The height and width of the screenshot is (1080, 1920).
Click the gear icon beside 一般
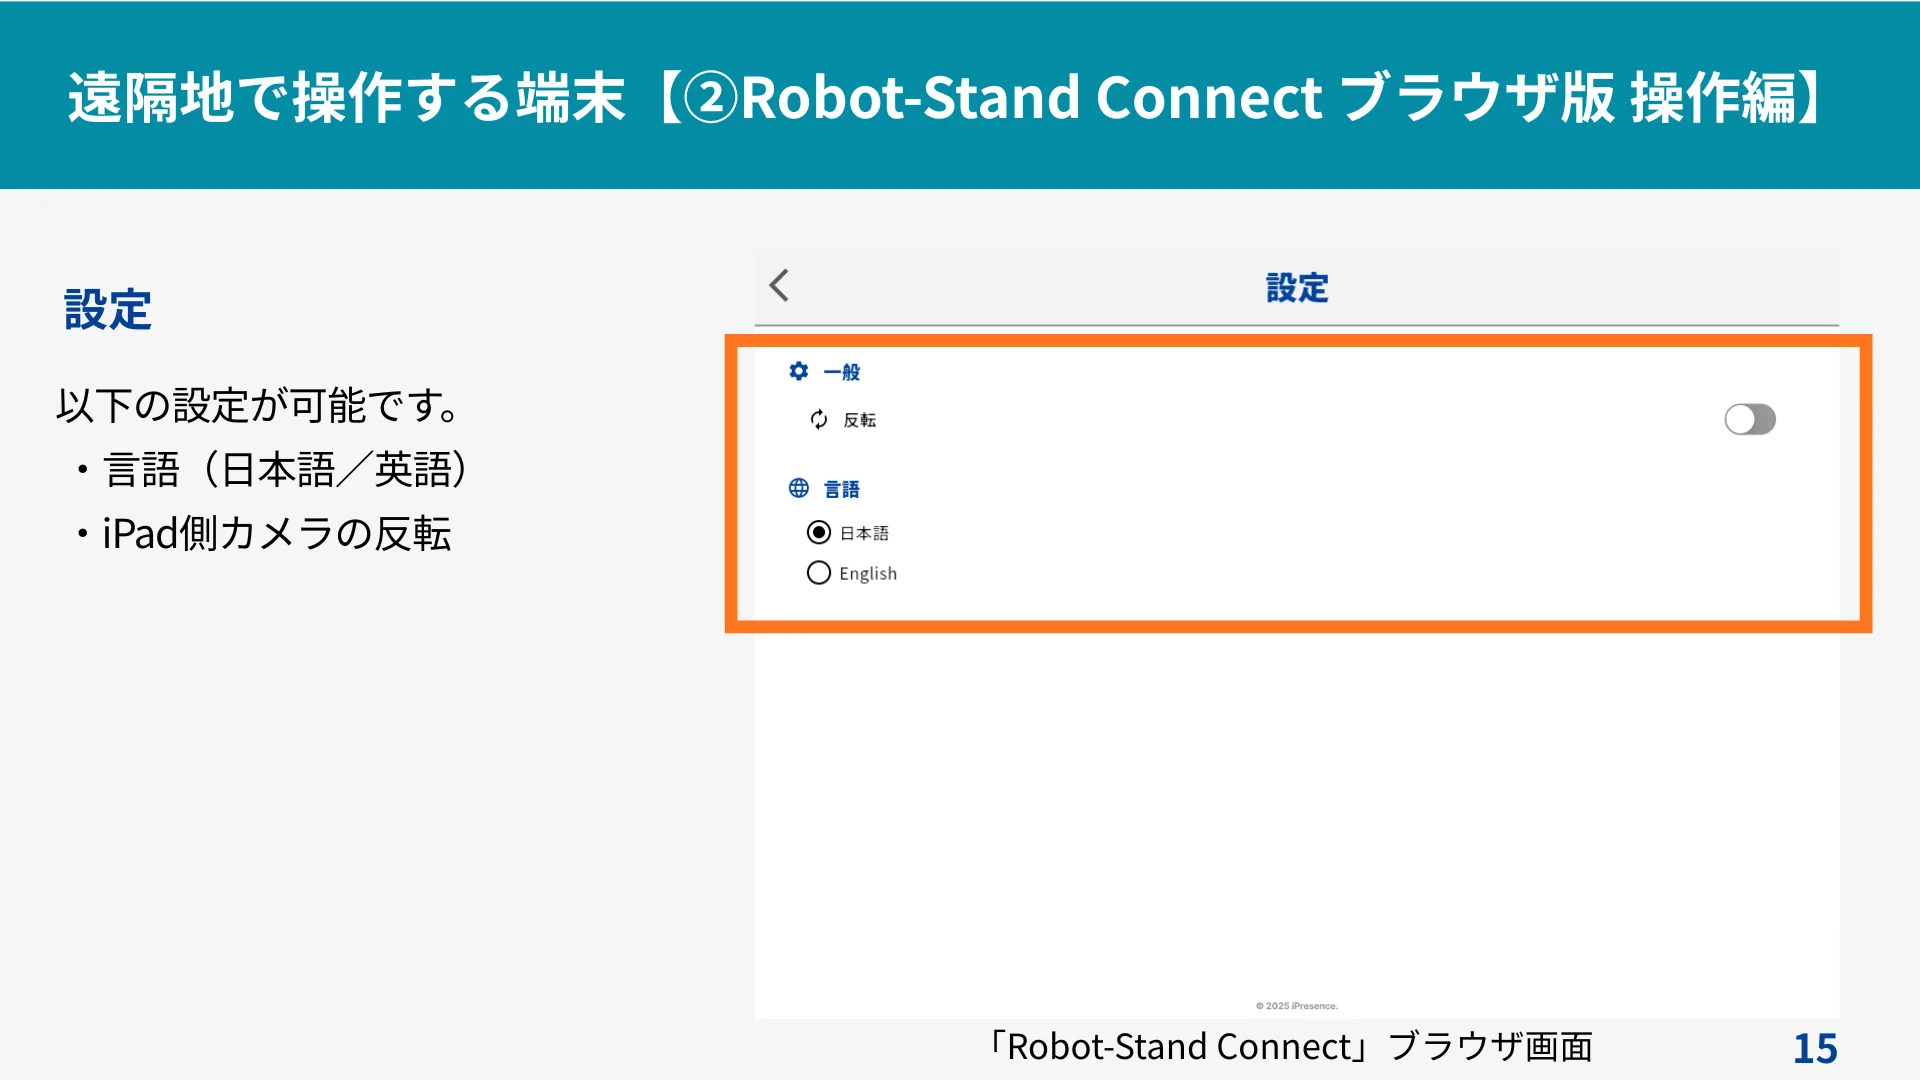[798, 372]
